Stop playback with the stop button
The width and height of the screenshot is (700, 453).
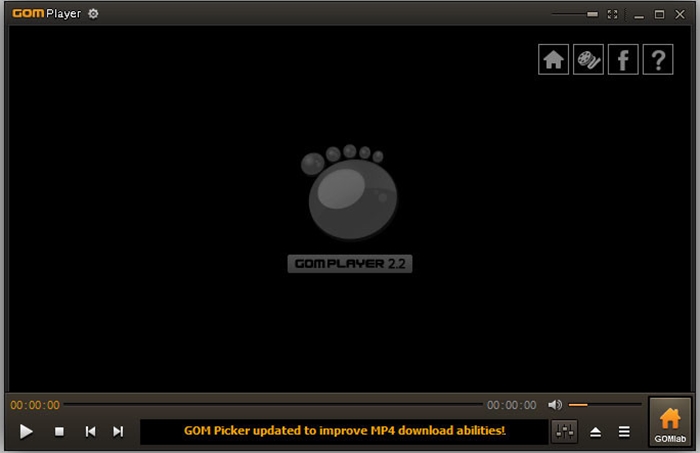coord(59,432)
